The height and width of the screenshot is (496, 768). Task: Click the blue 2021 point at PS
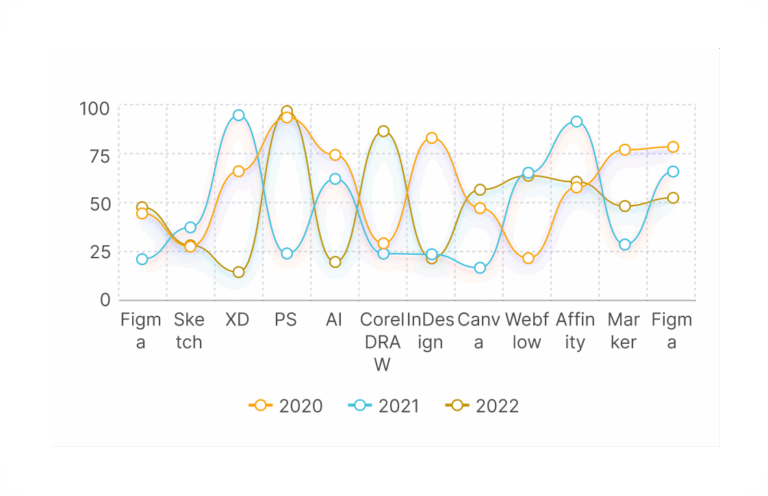[x=287, y=254]
